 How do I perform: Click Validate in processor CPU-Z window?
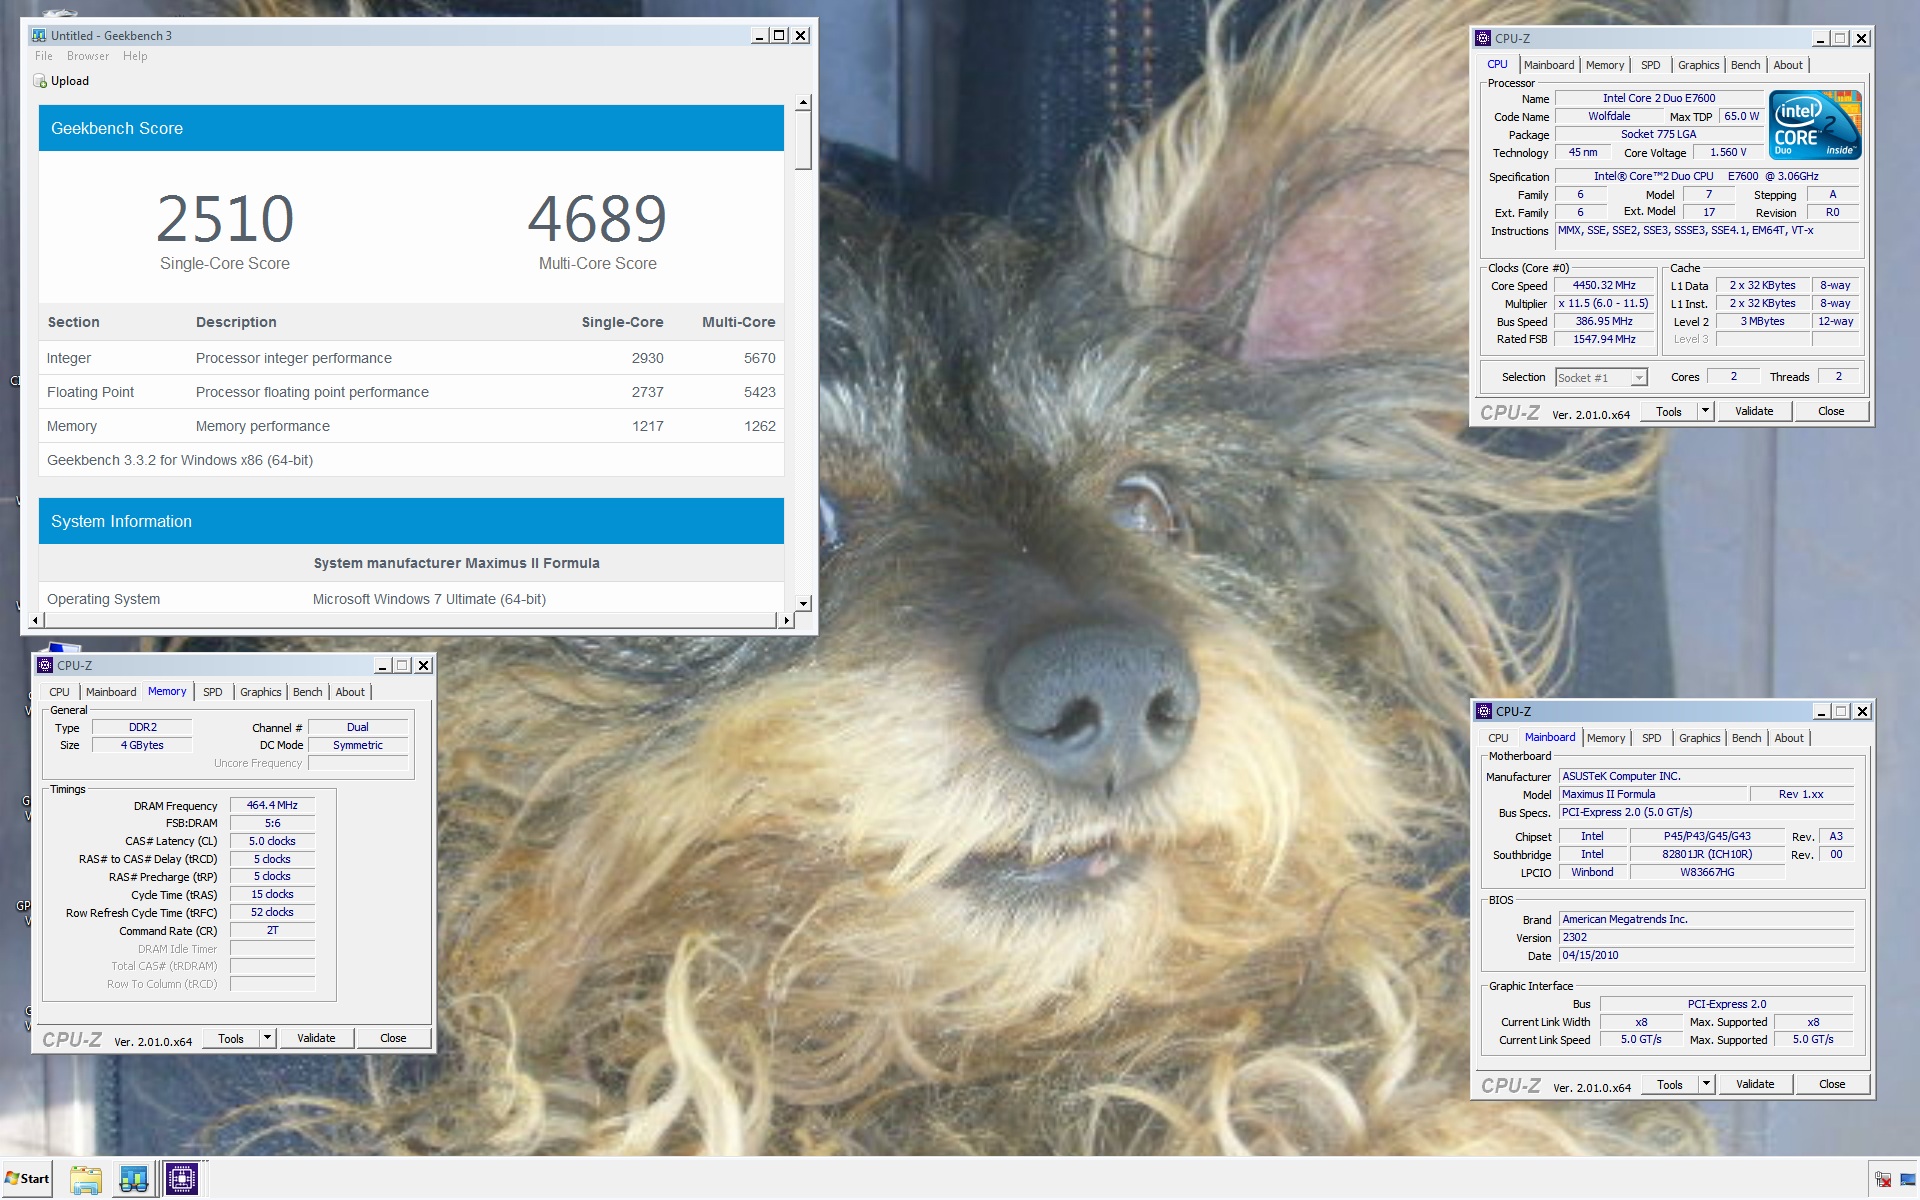click(x=1754, y=411)
